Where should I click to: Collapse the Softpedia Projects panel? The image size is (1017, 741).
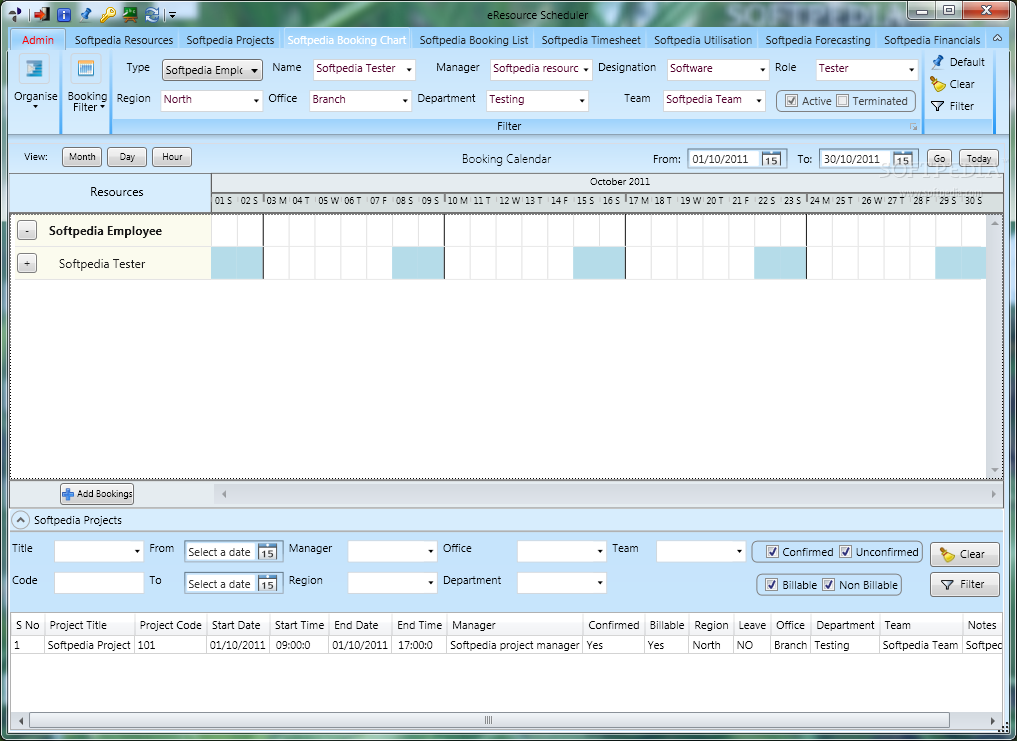pyautogui.click(x=21, y=520)
